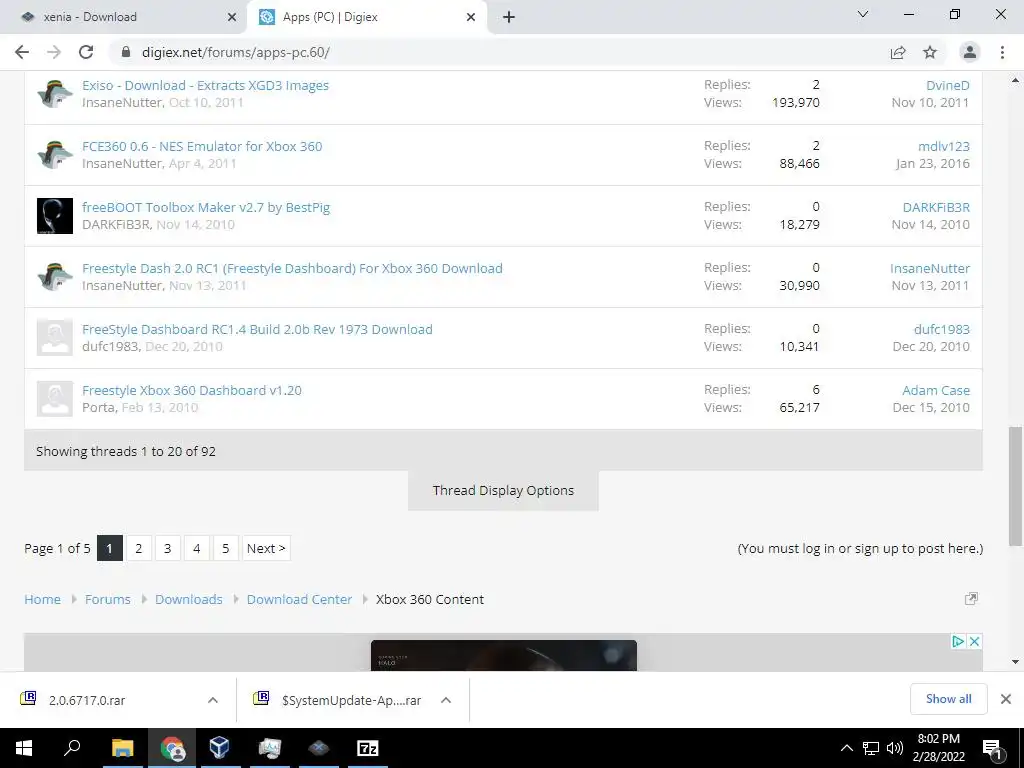Close the xenia - Download tab

(232, 17)
